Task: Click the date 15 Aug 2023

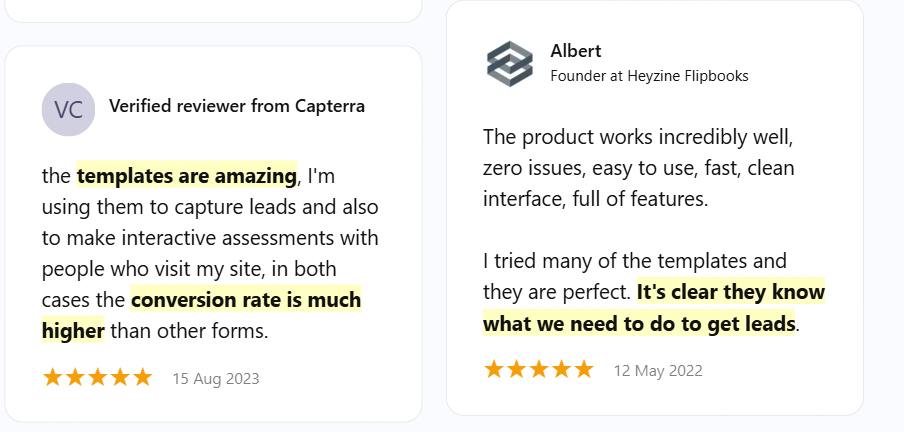Action: (x=216, y=379)
